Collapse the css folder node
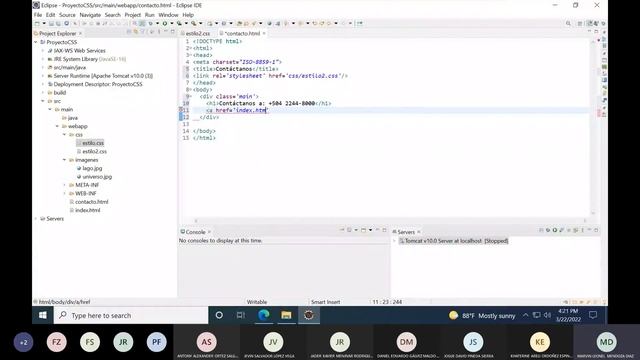Image resolution: width=640 pixels, height=360 pixels. [x=64, y=134]
